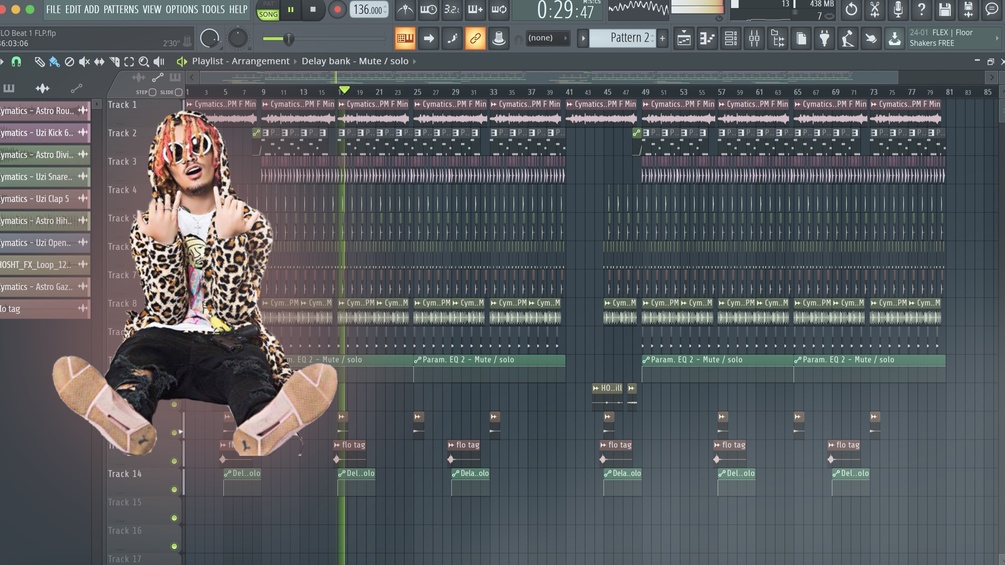Click the save project floppy icon
1005x565 pixels.
tap(945, 10)
